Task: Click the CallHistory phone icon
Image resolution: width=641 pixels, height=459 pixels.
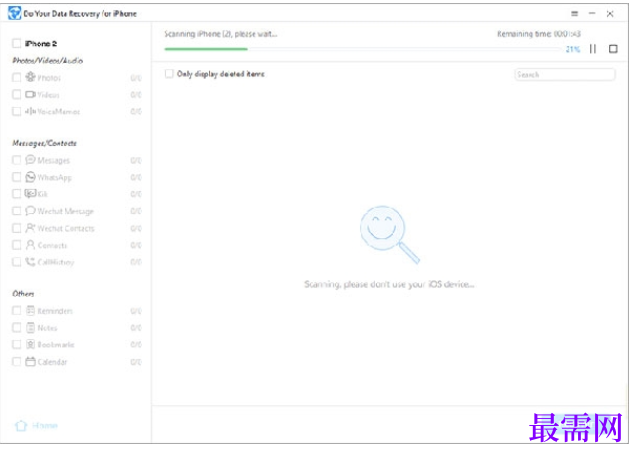Action: tap(31, 262)
